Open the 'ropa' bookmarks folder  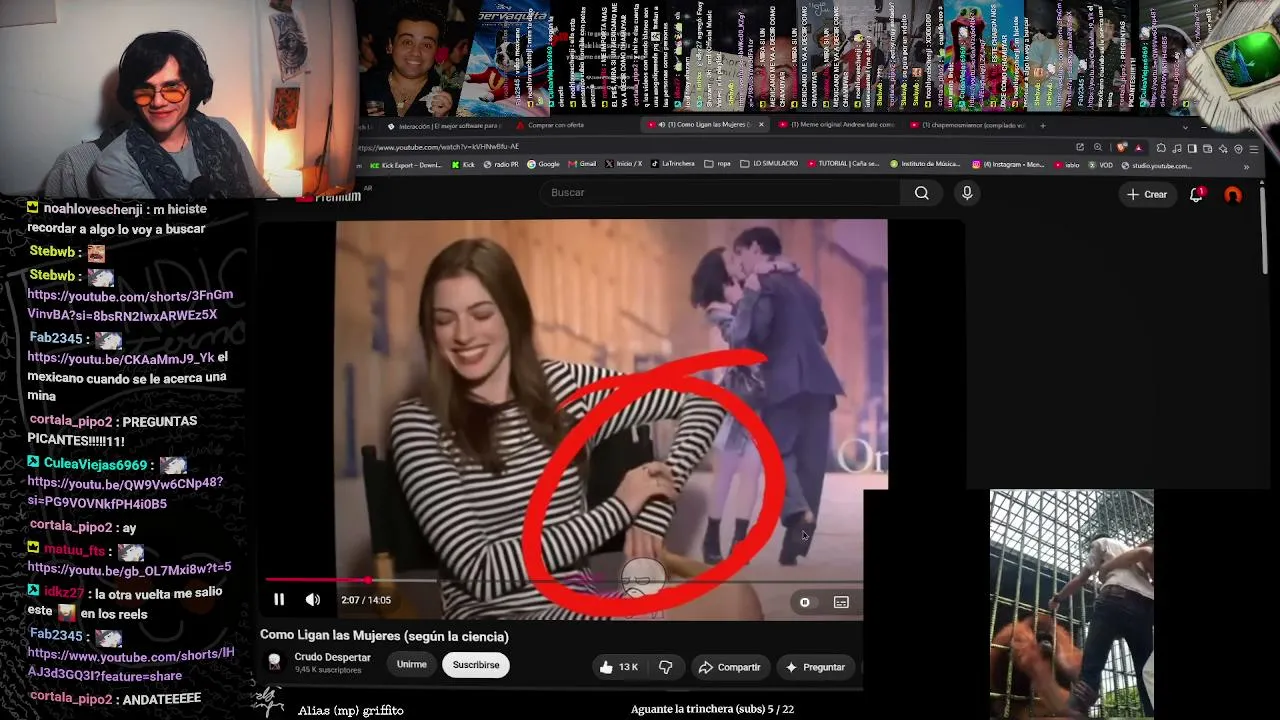(718, 164)
